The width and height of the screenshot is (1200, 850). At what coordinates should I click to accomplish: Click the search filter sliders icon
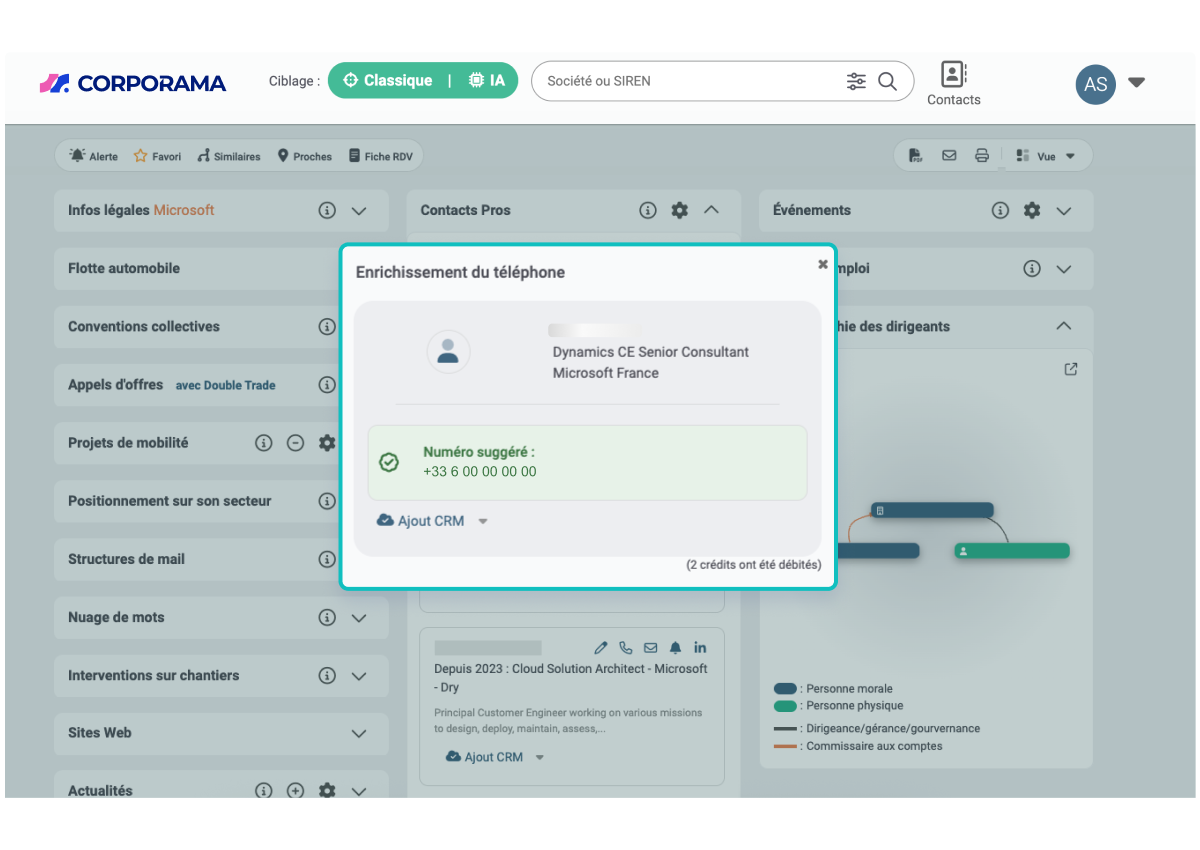pyautogui.click(x=856, y=81)
